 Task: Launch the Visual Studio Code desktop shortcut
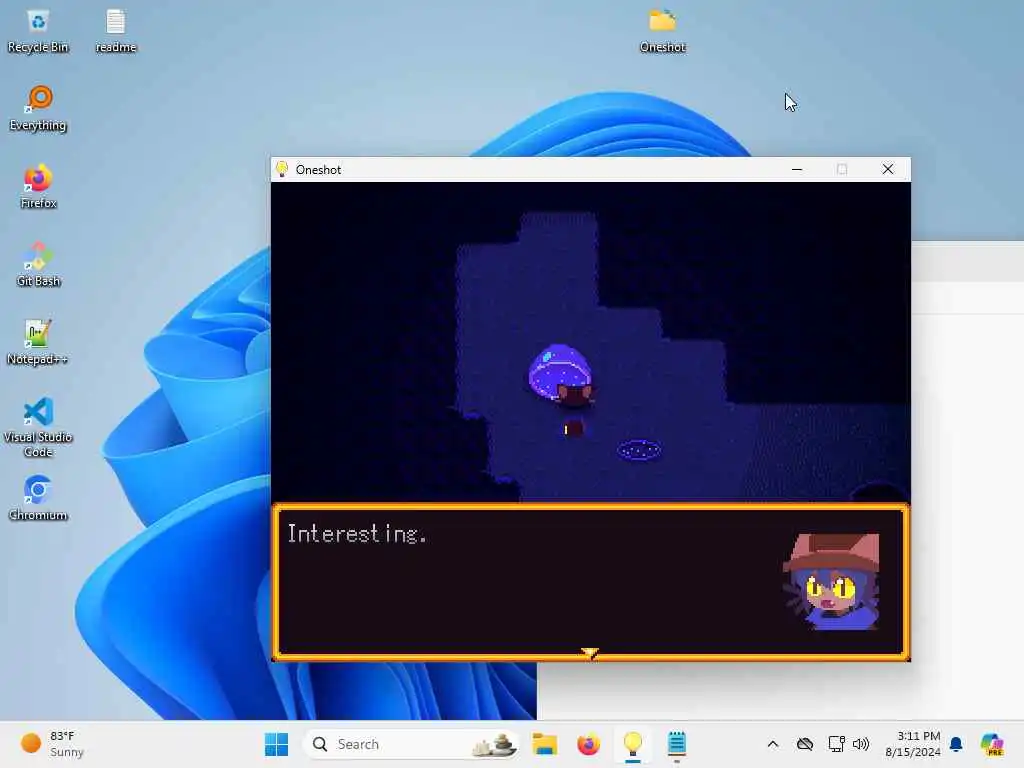pyautogui.click(x=38, y=427)
